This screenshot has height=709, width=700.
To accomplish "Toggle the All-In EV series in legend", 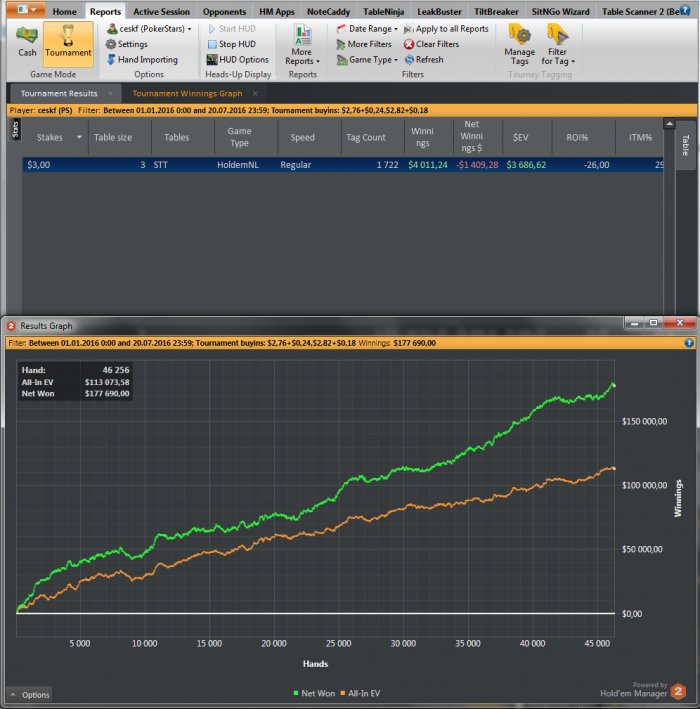I will [367, 692].
